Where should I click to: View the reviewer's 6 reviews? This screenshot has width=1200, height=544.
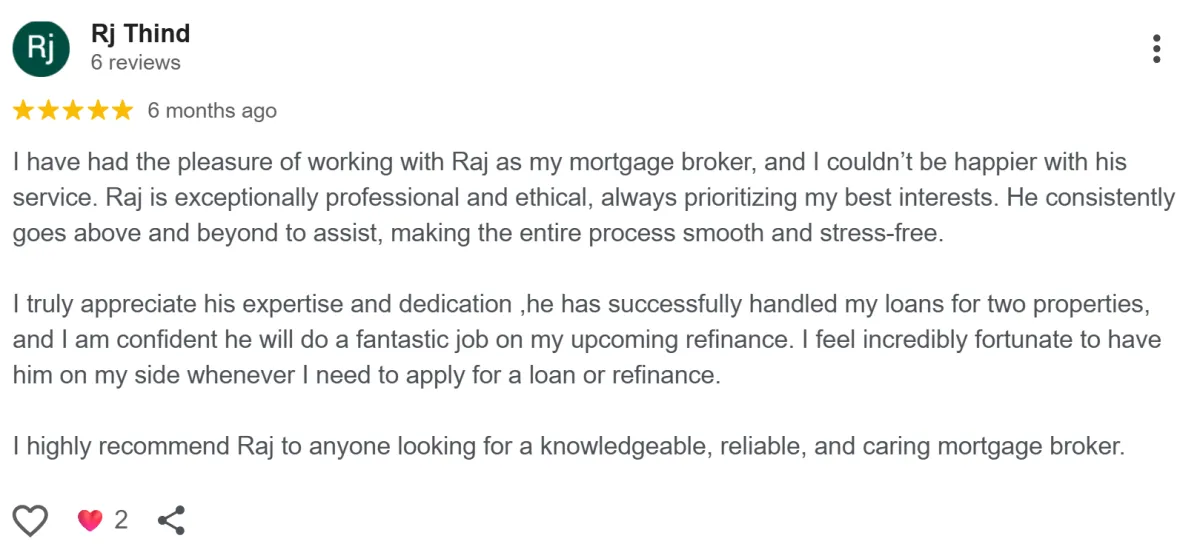(x=135, y=63)
